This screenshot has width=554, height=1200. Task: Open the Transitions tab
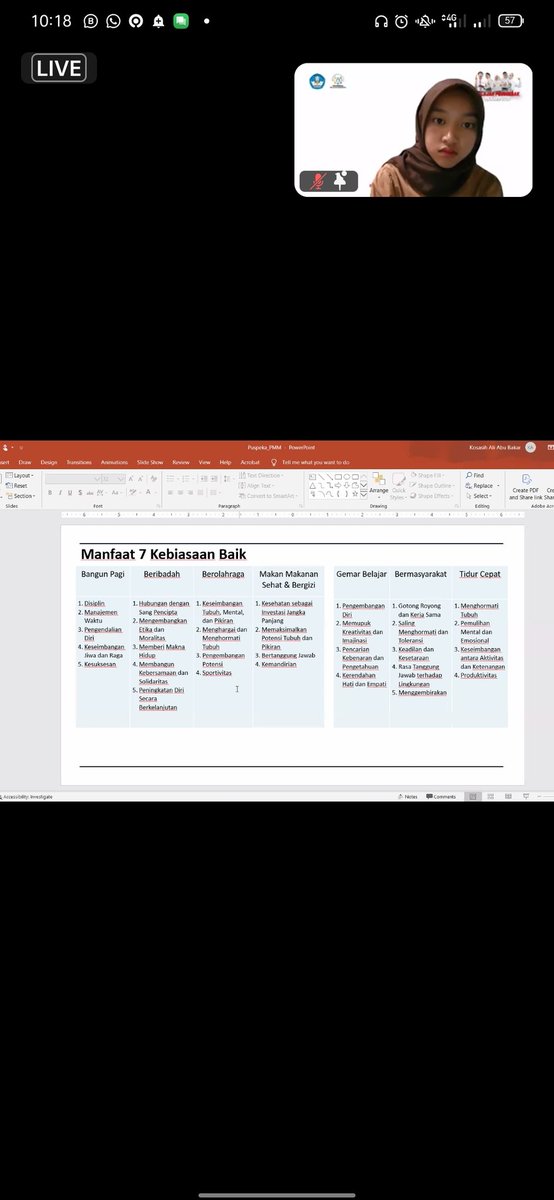(x=79, y=462)
